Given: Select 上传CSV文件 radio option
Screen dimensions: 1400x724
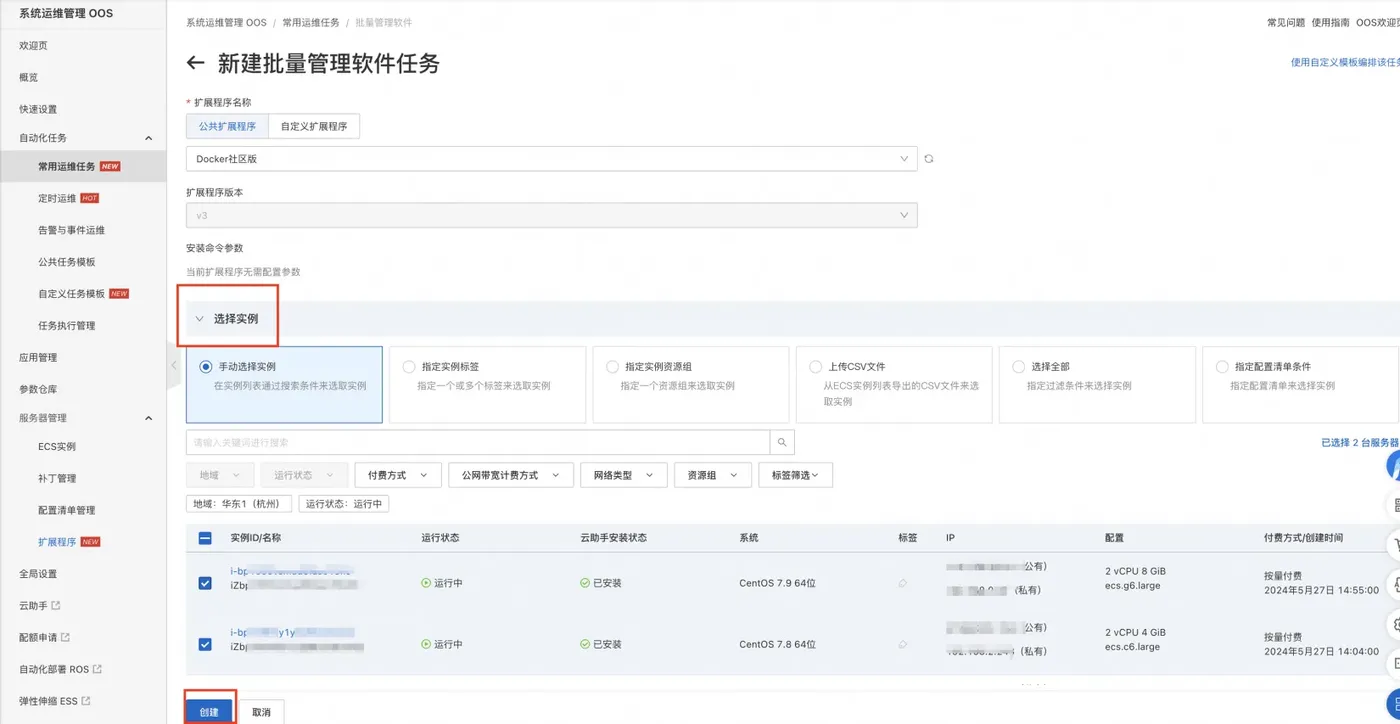Looking at the screenshot, I should tap(815, 367).
